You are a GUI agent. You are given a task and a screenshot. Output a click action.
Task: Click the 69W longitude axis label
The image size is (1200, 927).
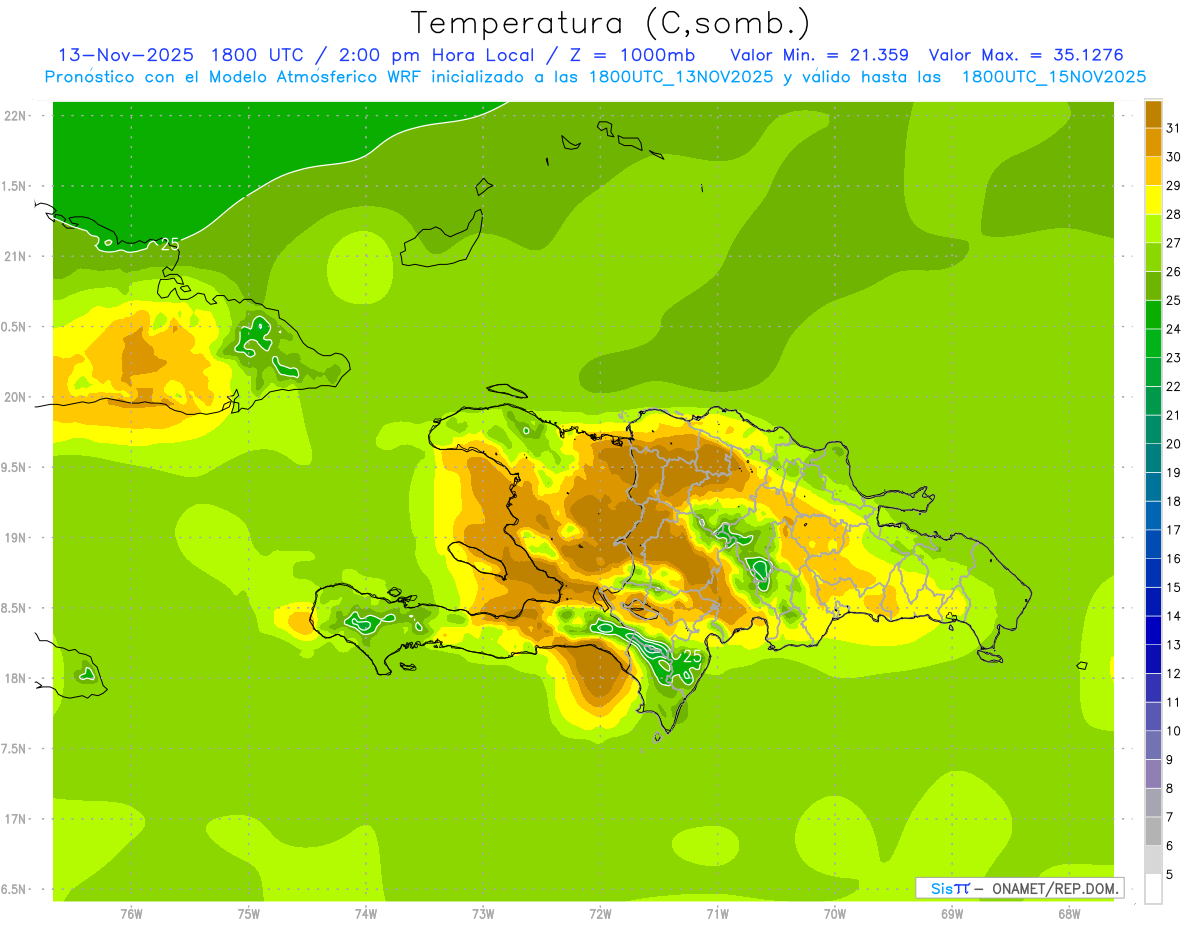tap(952, 913)
